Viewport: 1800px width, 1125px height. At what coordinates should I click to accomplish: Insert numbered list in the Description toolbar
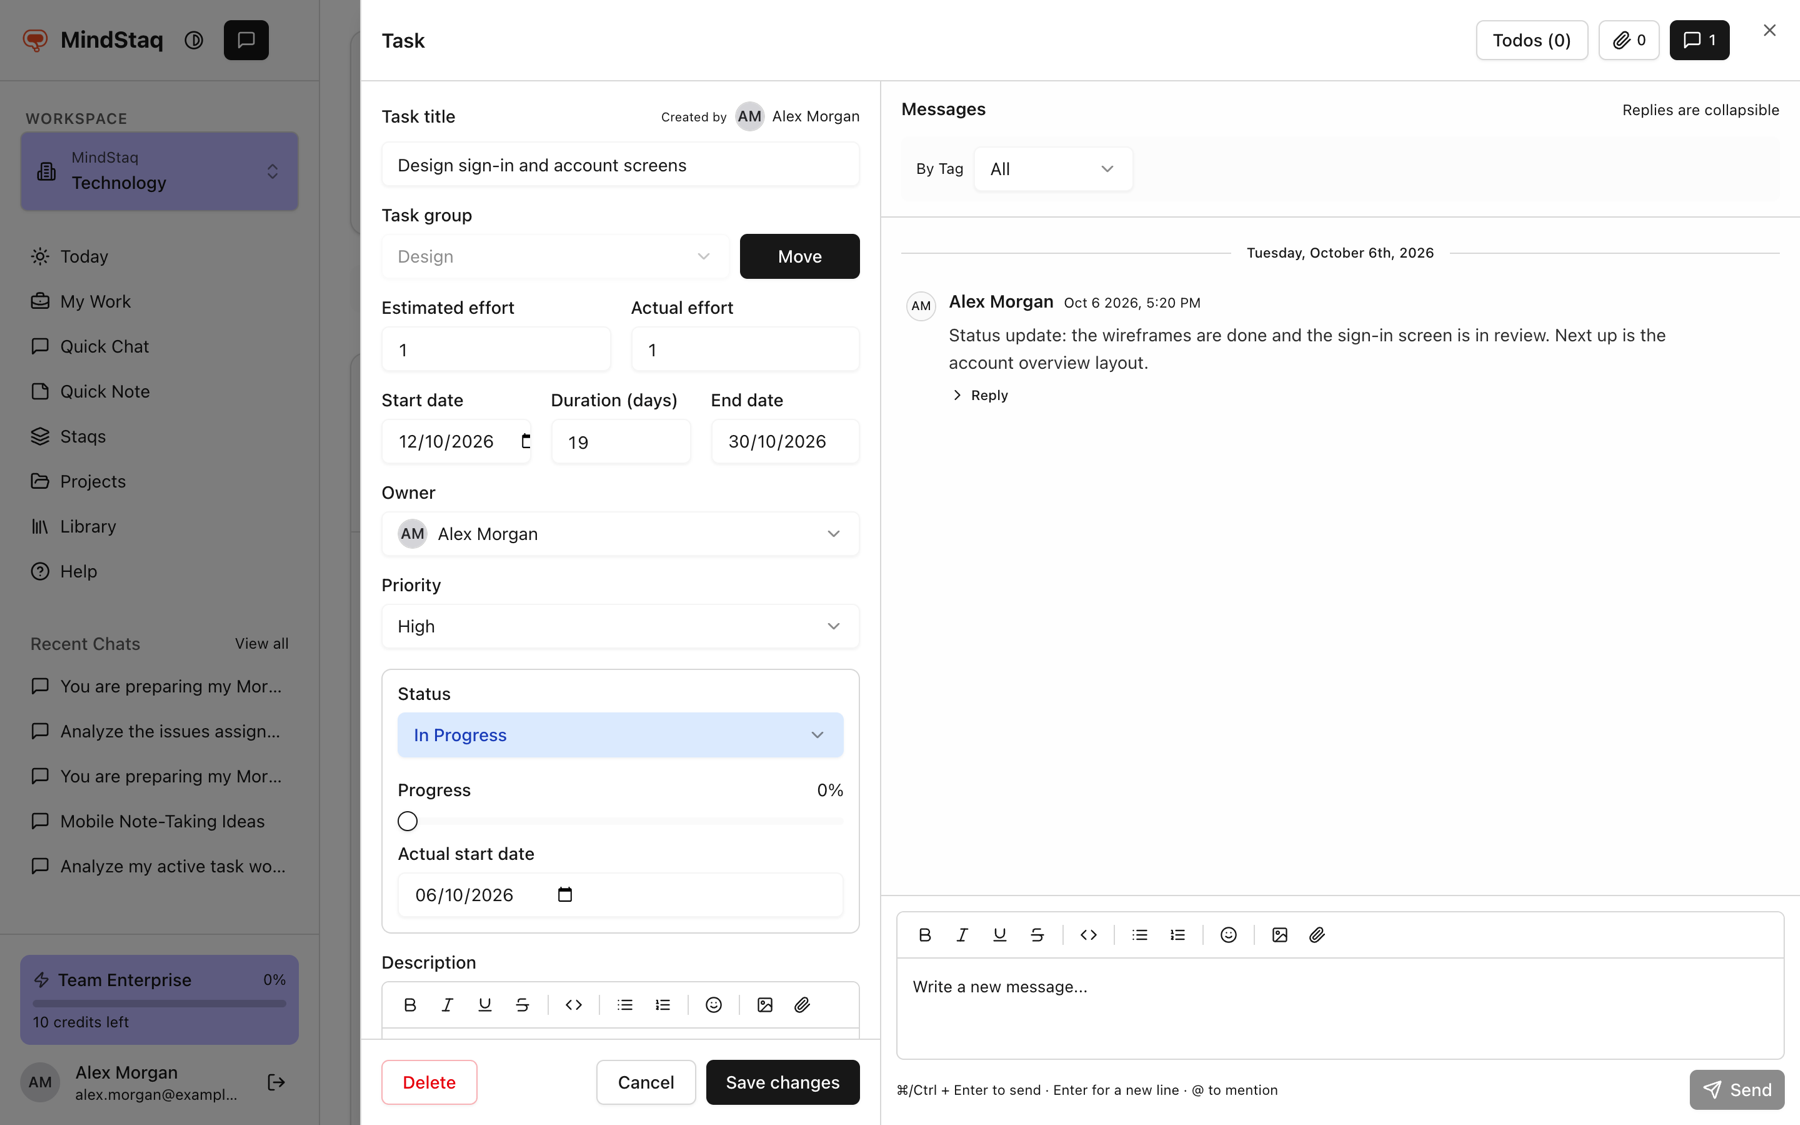pos(663,1005)
